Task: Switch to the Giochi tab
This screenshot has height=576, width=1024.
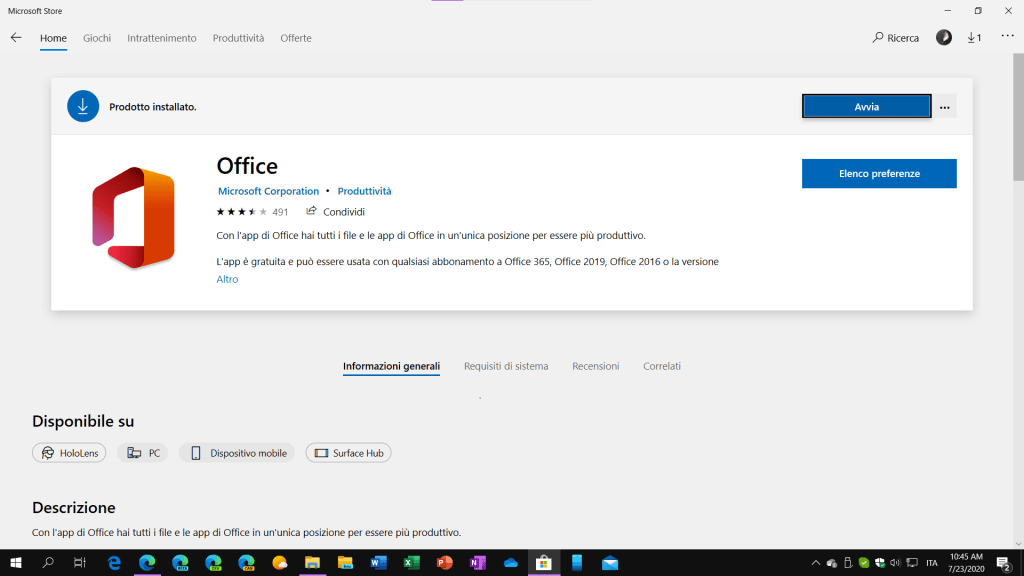Action: [x=97, y=38]
